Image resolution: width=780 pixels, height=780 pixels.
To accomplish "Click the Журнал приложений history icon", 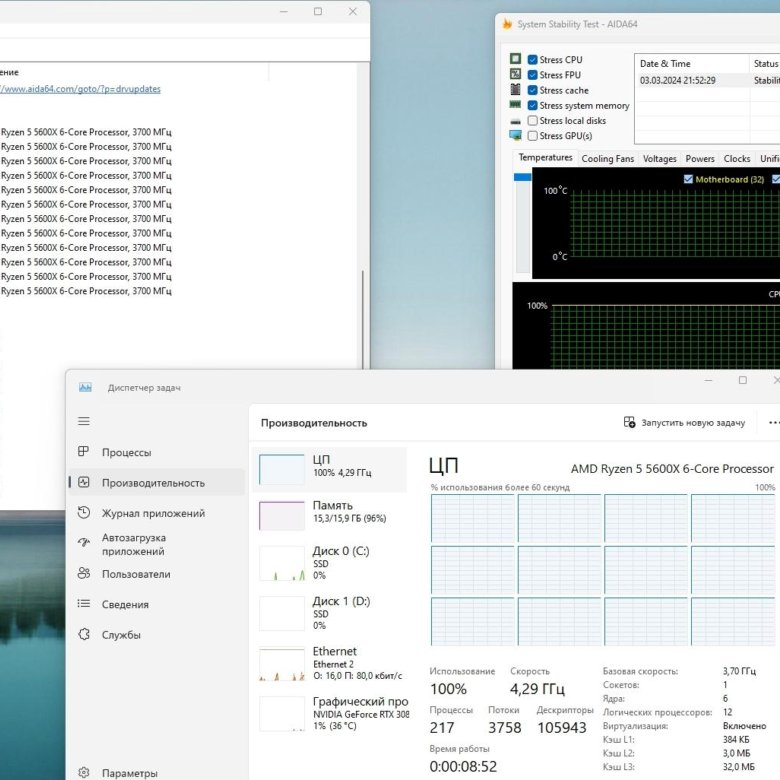I will (84, 512).
